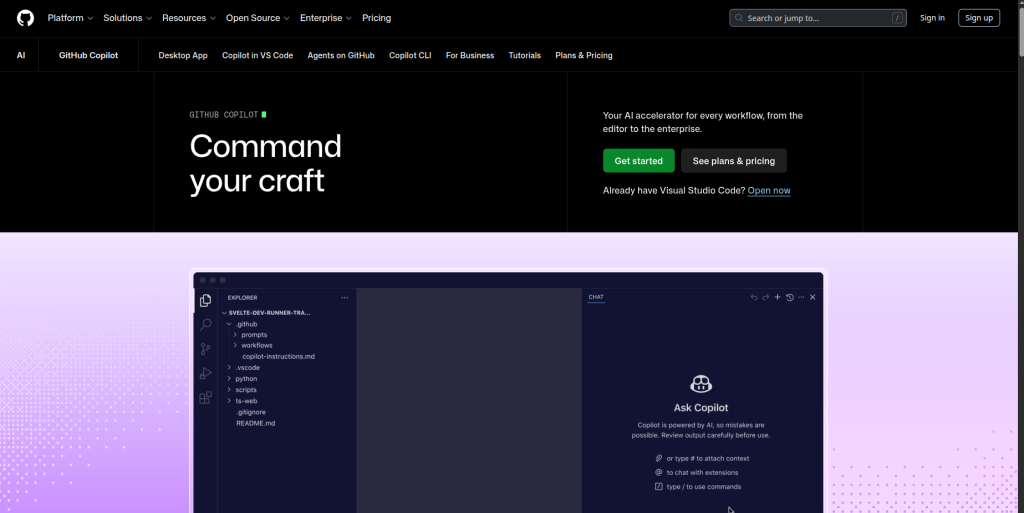
Task: Click the Sign up button
Action: click(979, 18)
